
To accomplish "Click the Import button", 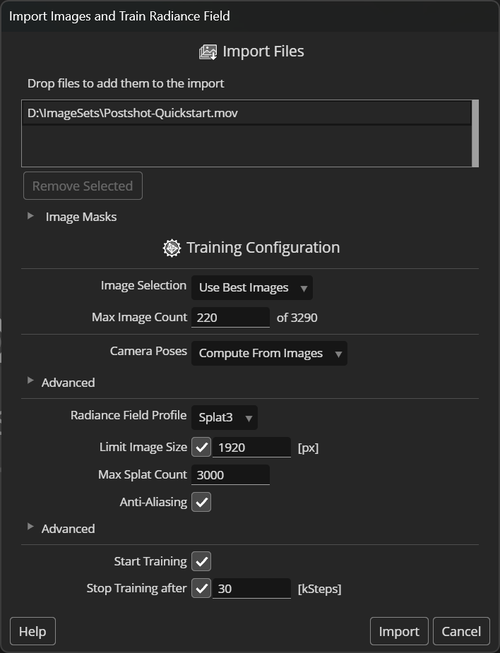I will [x=399, y=631].
